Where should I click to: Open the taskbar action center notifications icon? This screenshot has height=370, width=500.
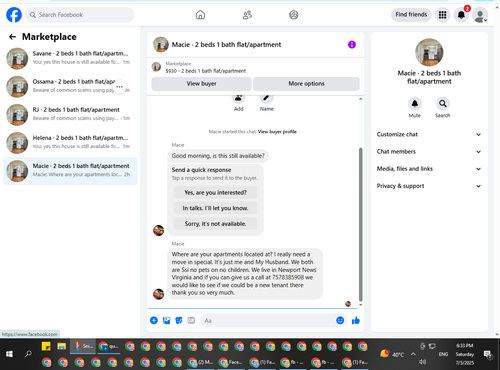click(x=488, y=354)
